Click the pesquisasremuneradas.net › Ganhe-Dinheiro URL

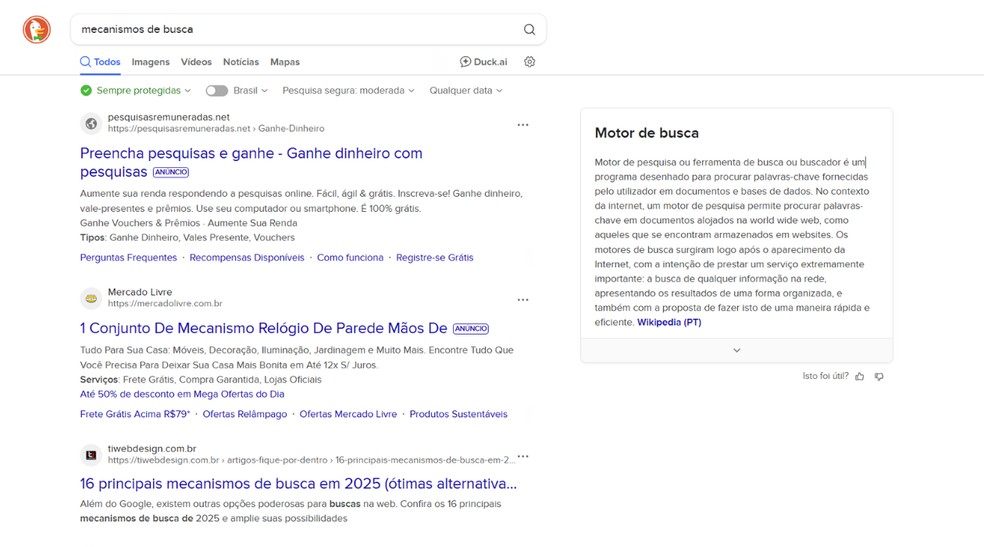[216, 129]
